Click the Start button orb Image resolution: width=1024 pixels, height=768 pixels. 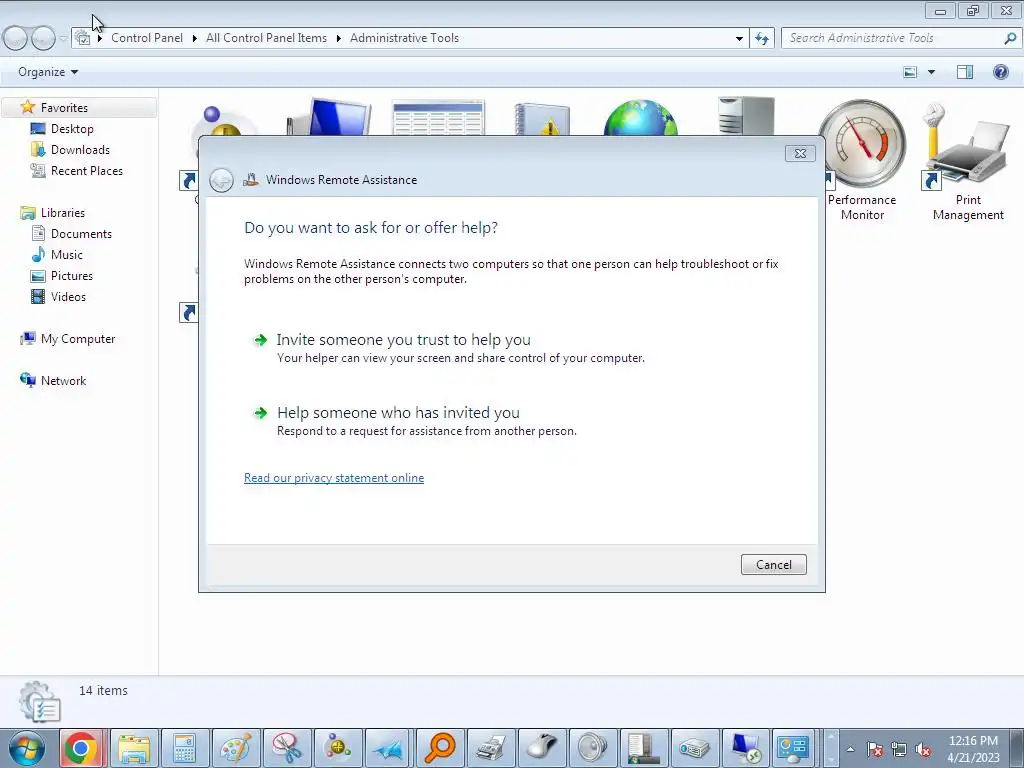[27, 748]
